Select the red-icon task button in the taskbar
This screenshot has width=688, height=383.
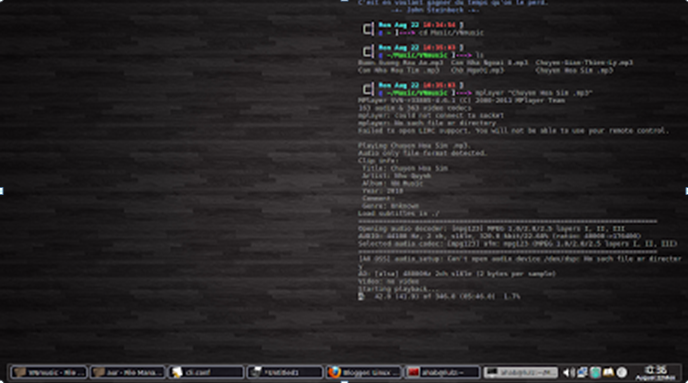[442, 372]
